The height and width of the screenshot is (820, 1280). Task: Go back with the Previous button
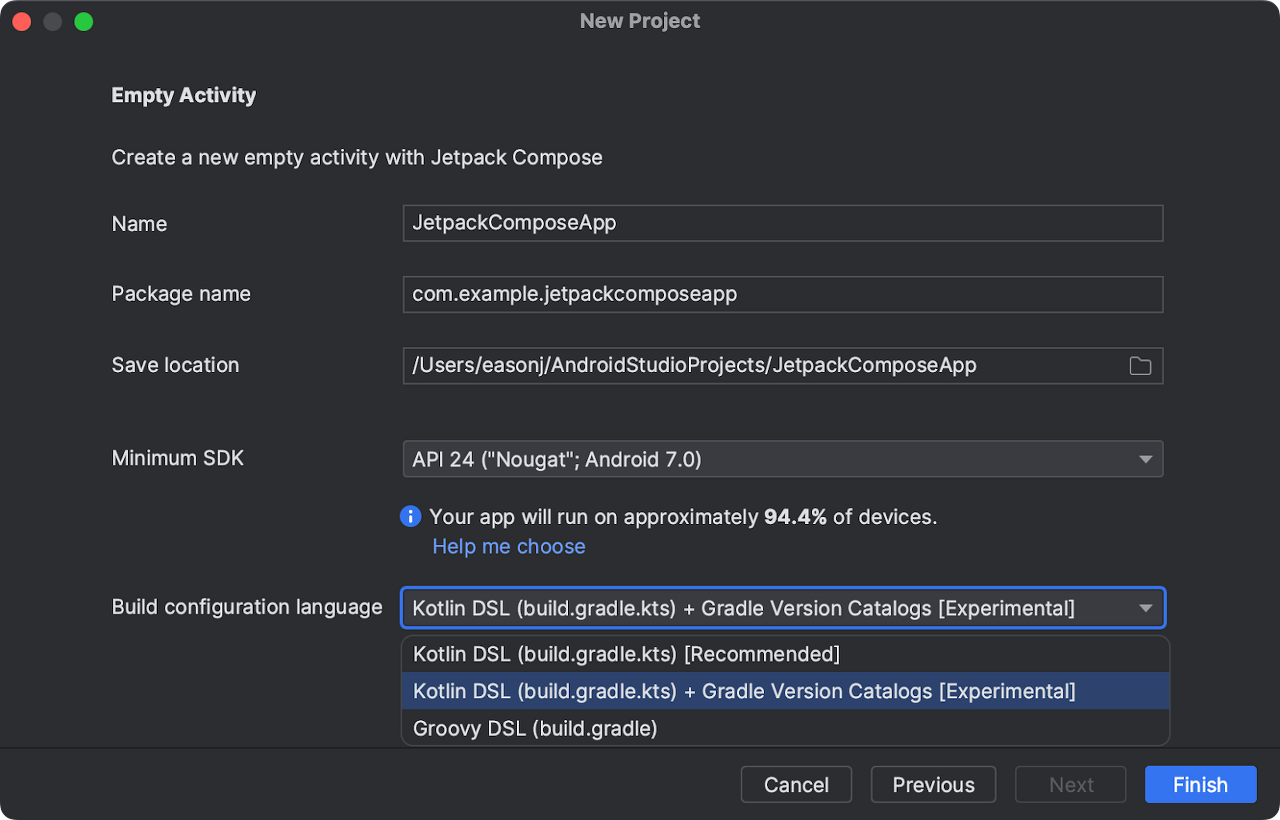[933, 785]
